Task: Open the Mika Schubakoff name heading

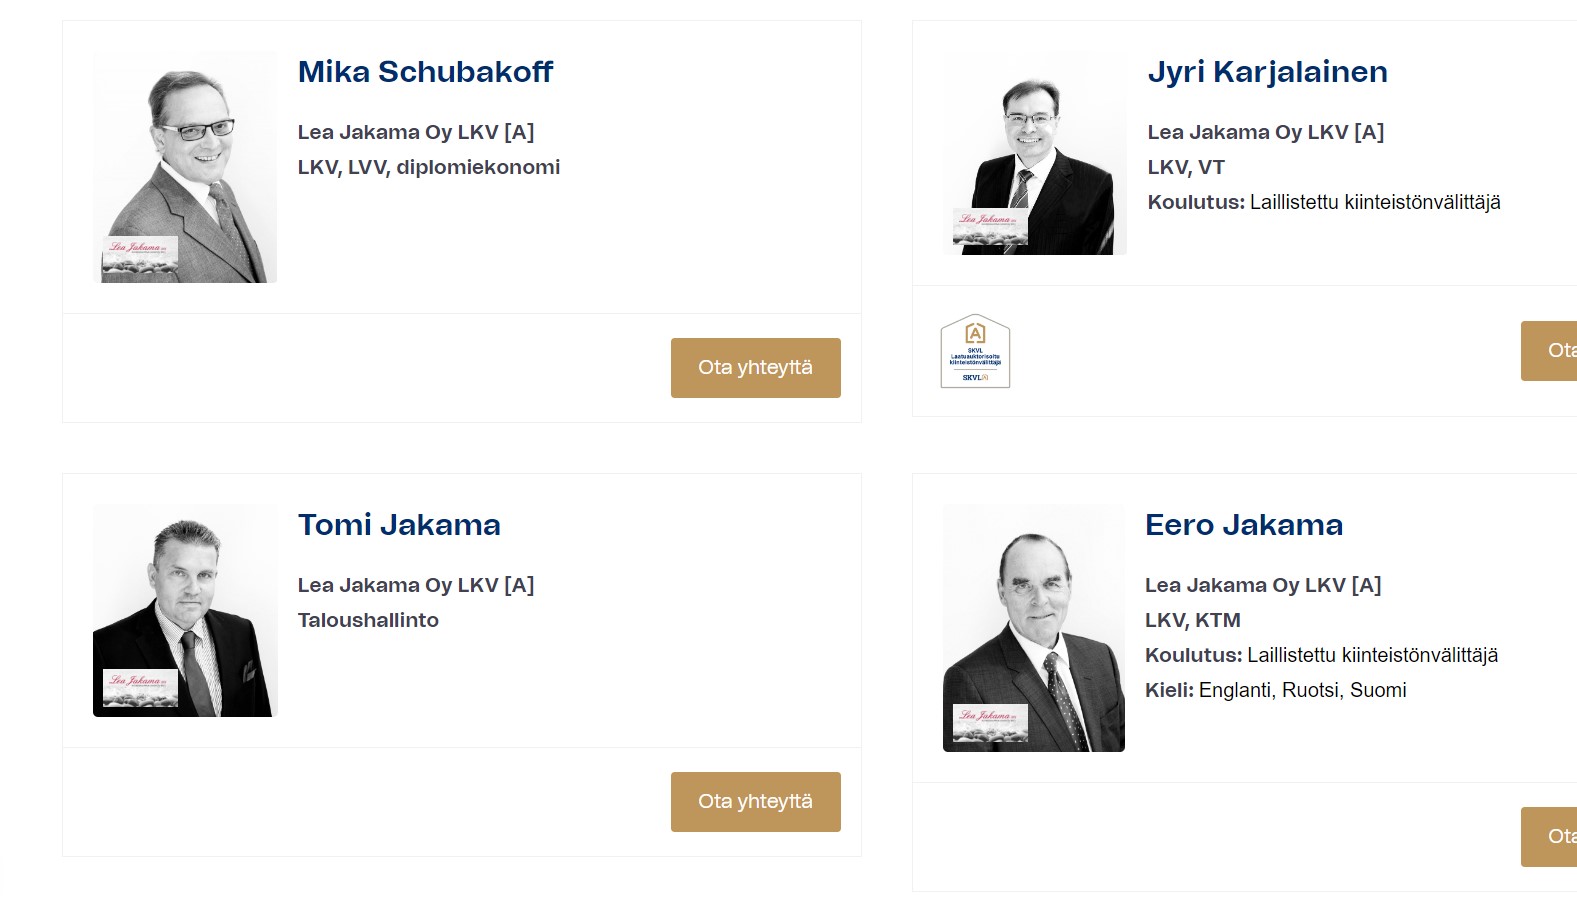Action: (425, 72)
